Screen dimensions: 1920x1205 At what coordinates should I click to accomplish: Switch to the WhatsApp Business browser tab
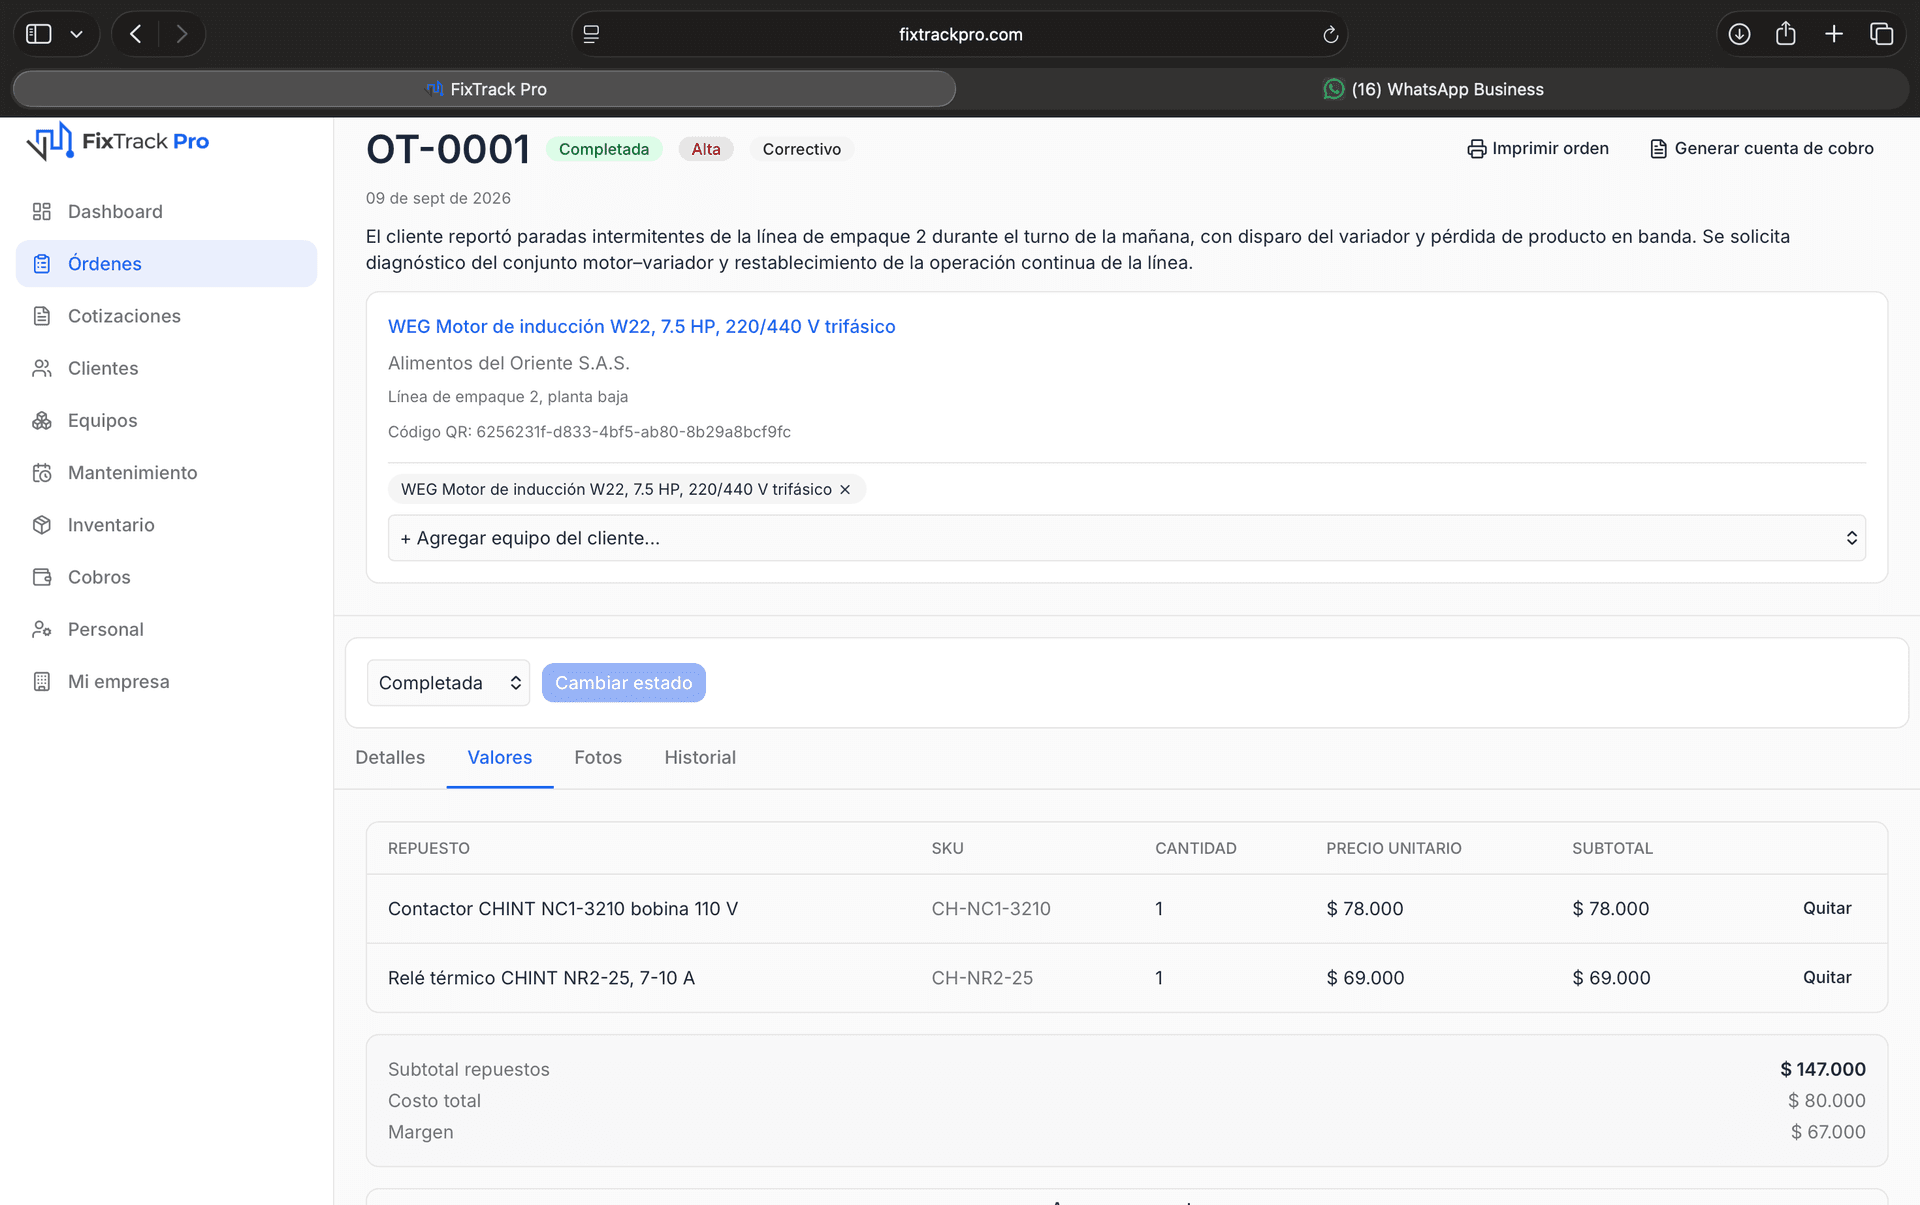click(1433, 89)
